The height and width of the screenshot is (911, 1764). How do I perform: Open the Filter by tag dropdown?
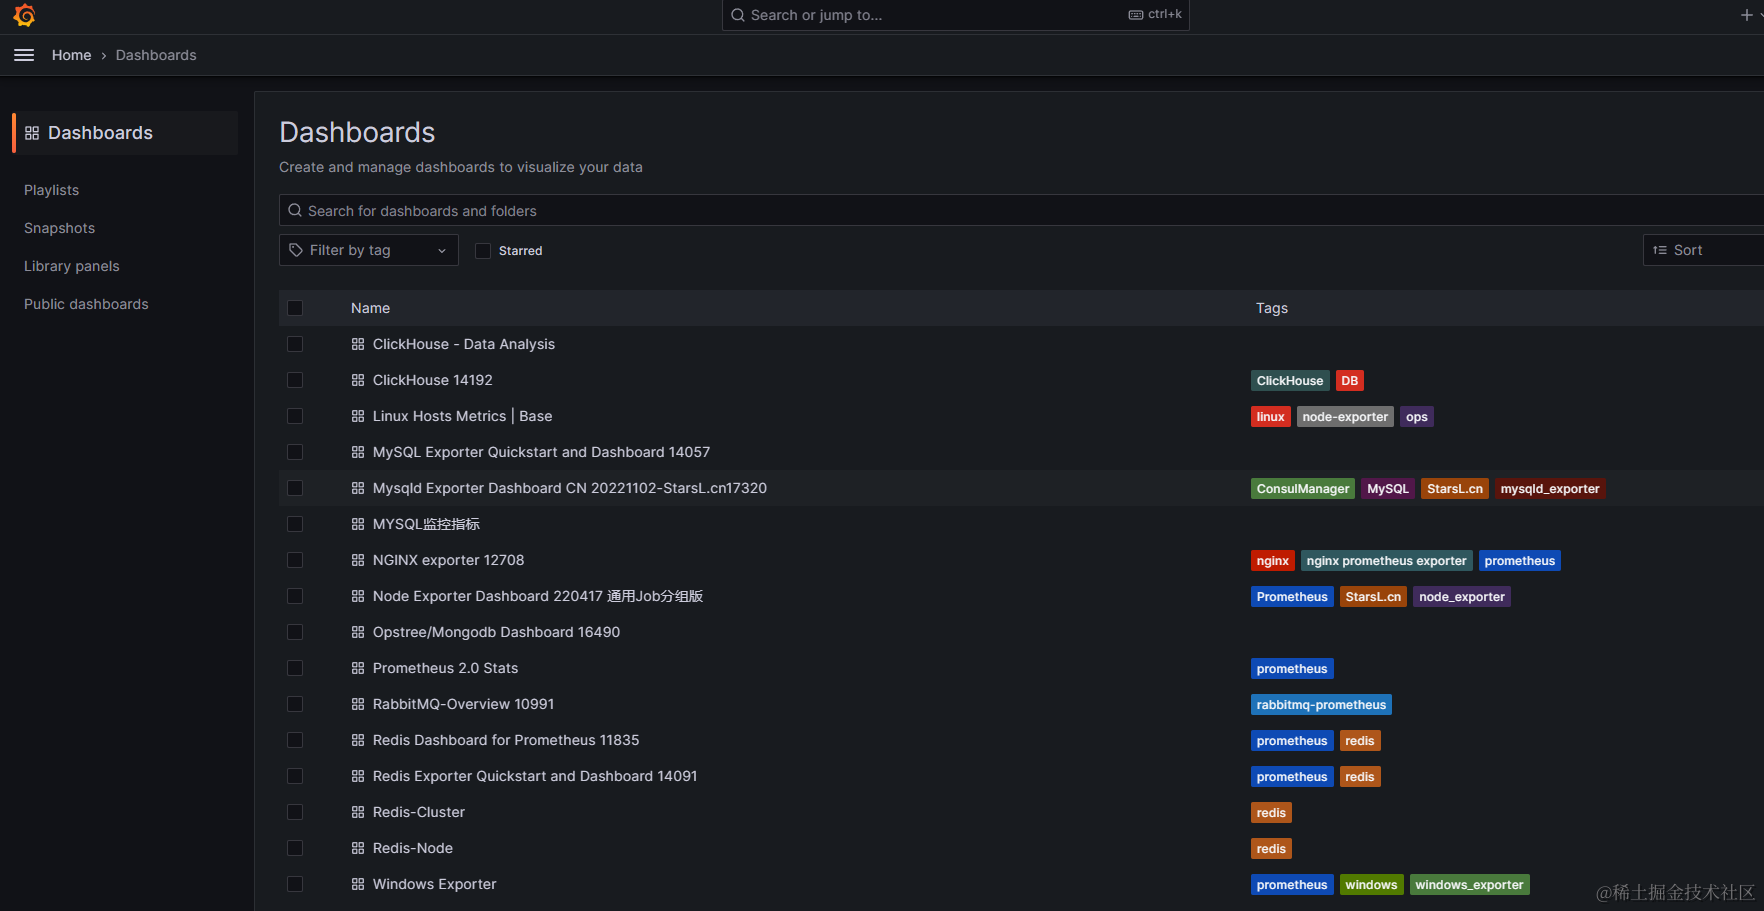pyautogui.click(x=369, y=250)
